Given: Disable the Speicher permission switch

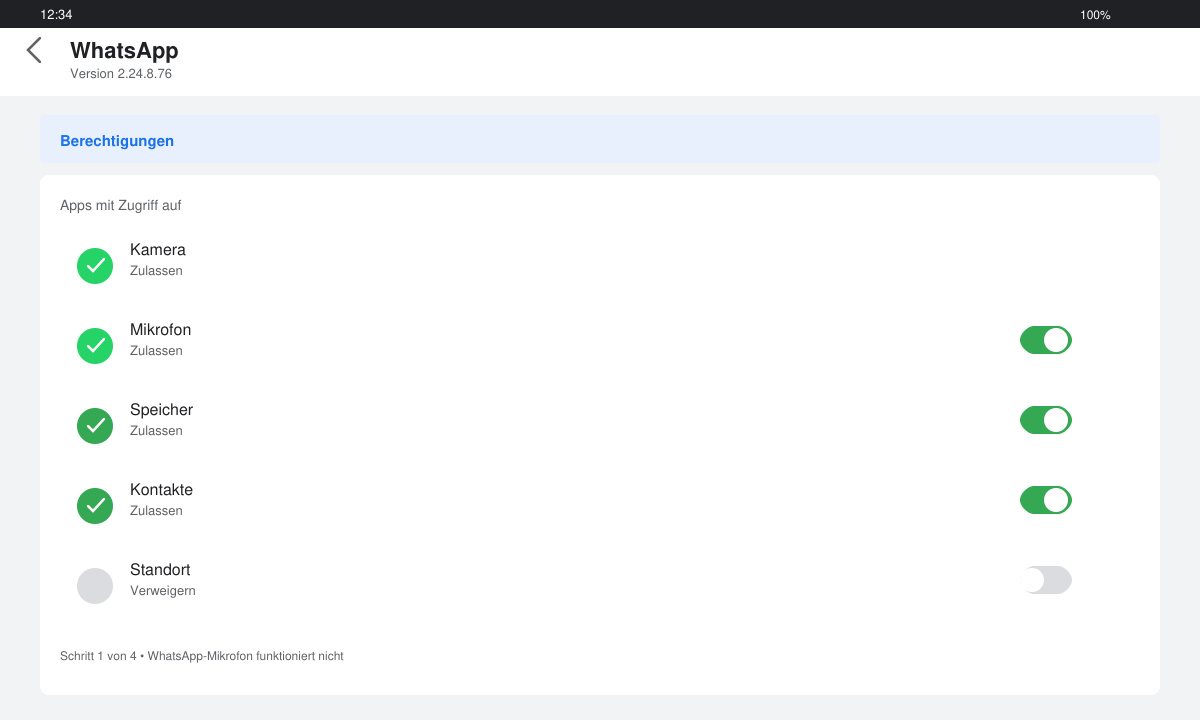Looking at the screenshot, I should [x=1046, y=420].
